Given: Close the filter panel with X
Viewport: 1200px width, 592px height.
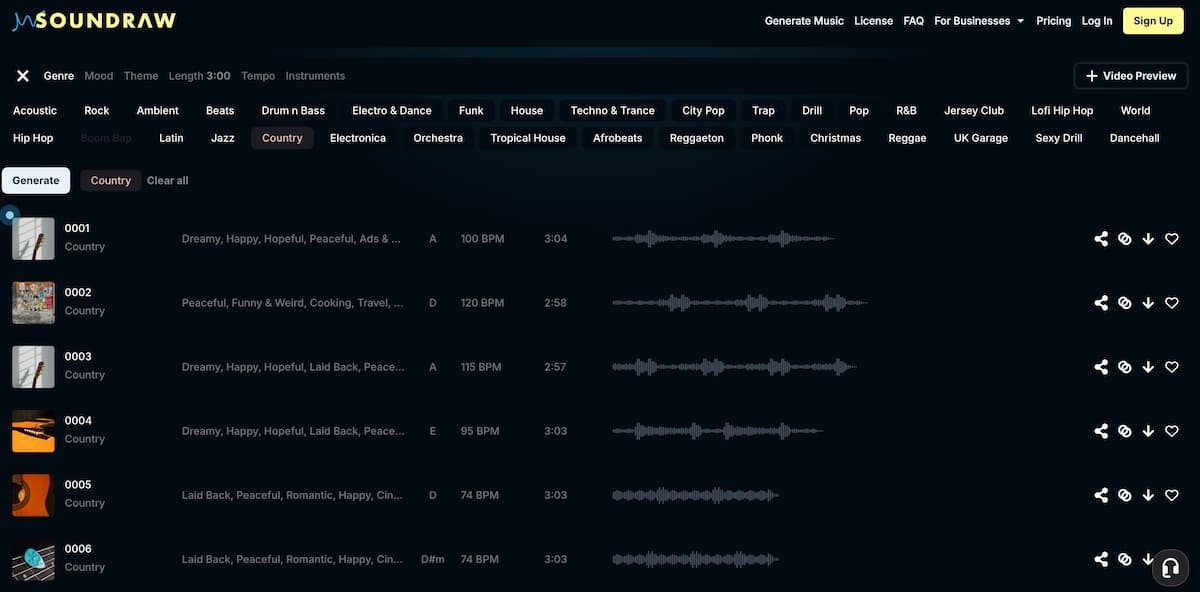Looking at the screenshot, I should pos(23,76).
